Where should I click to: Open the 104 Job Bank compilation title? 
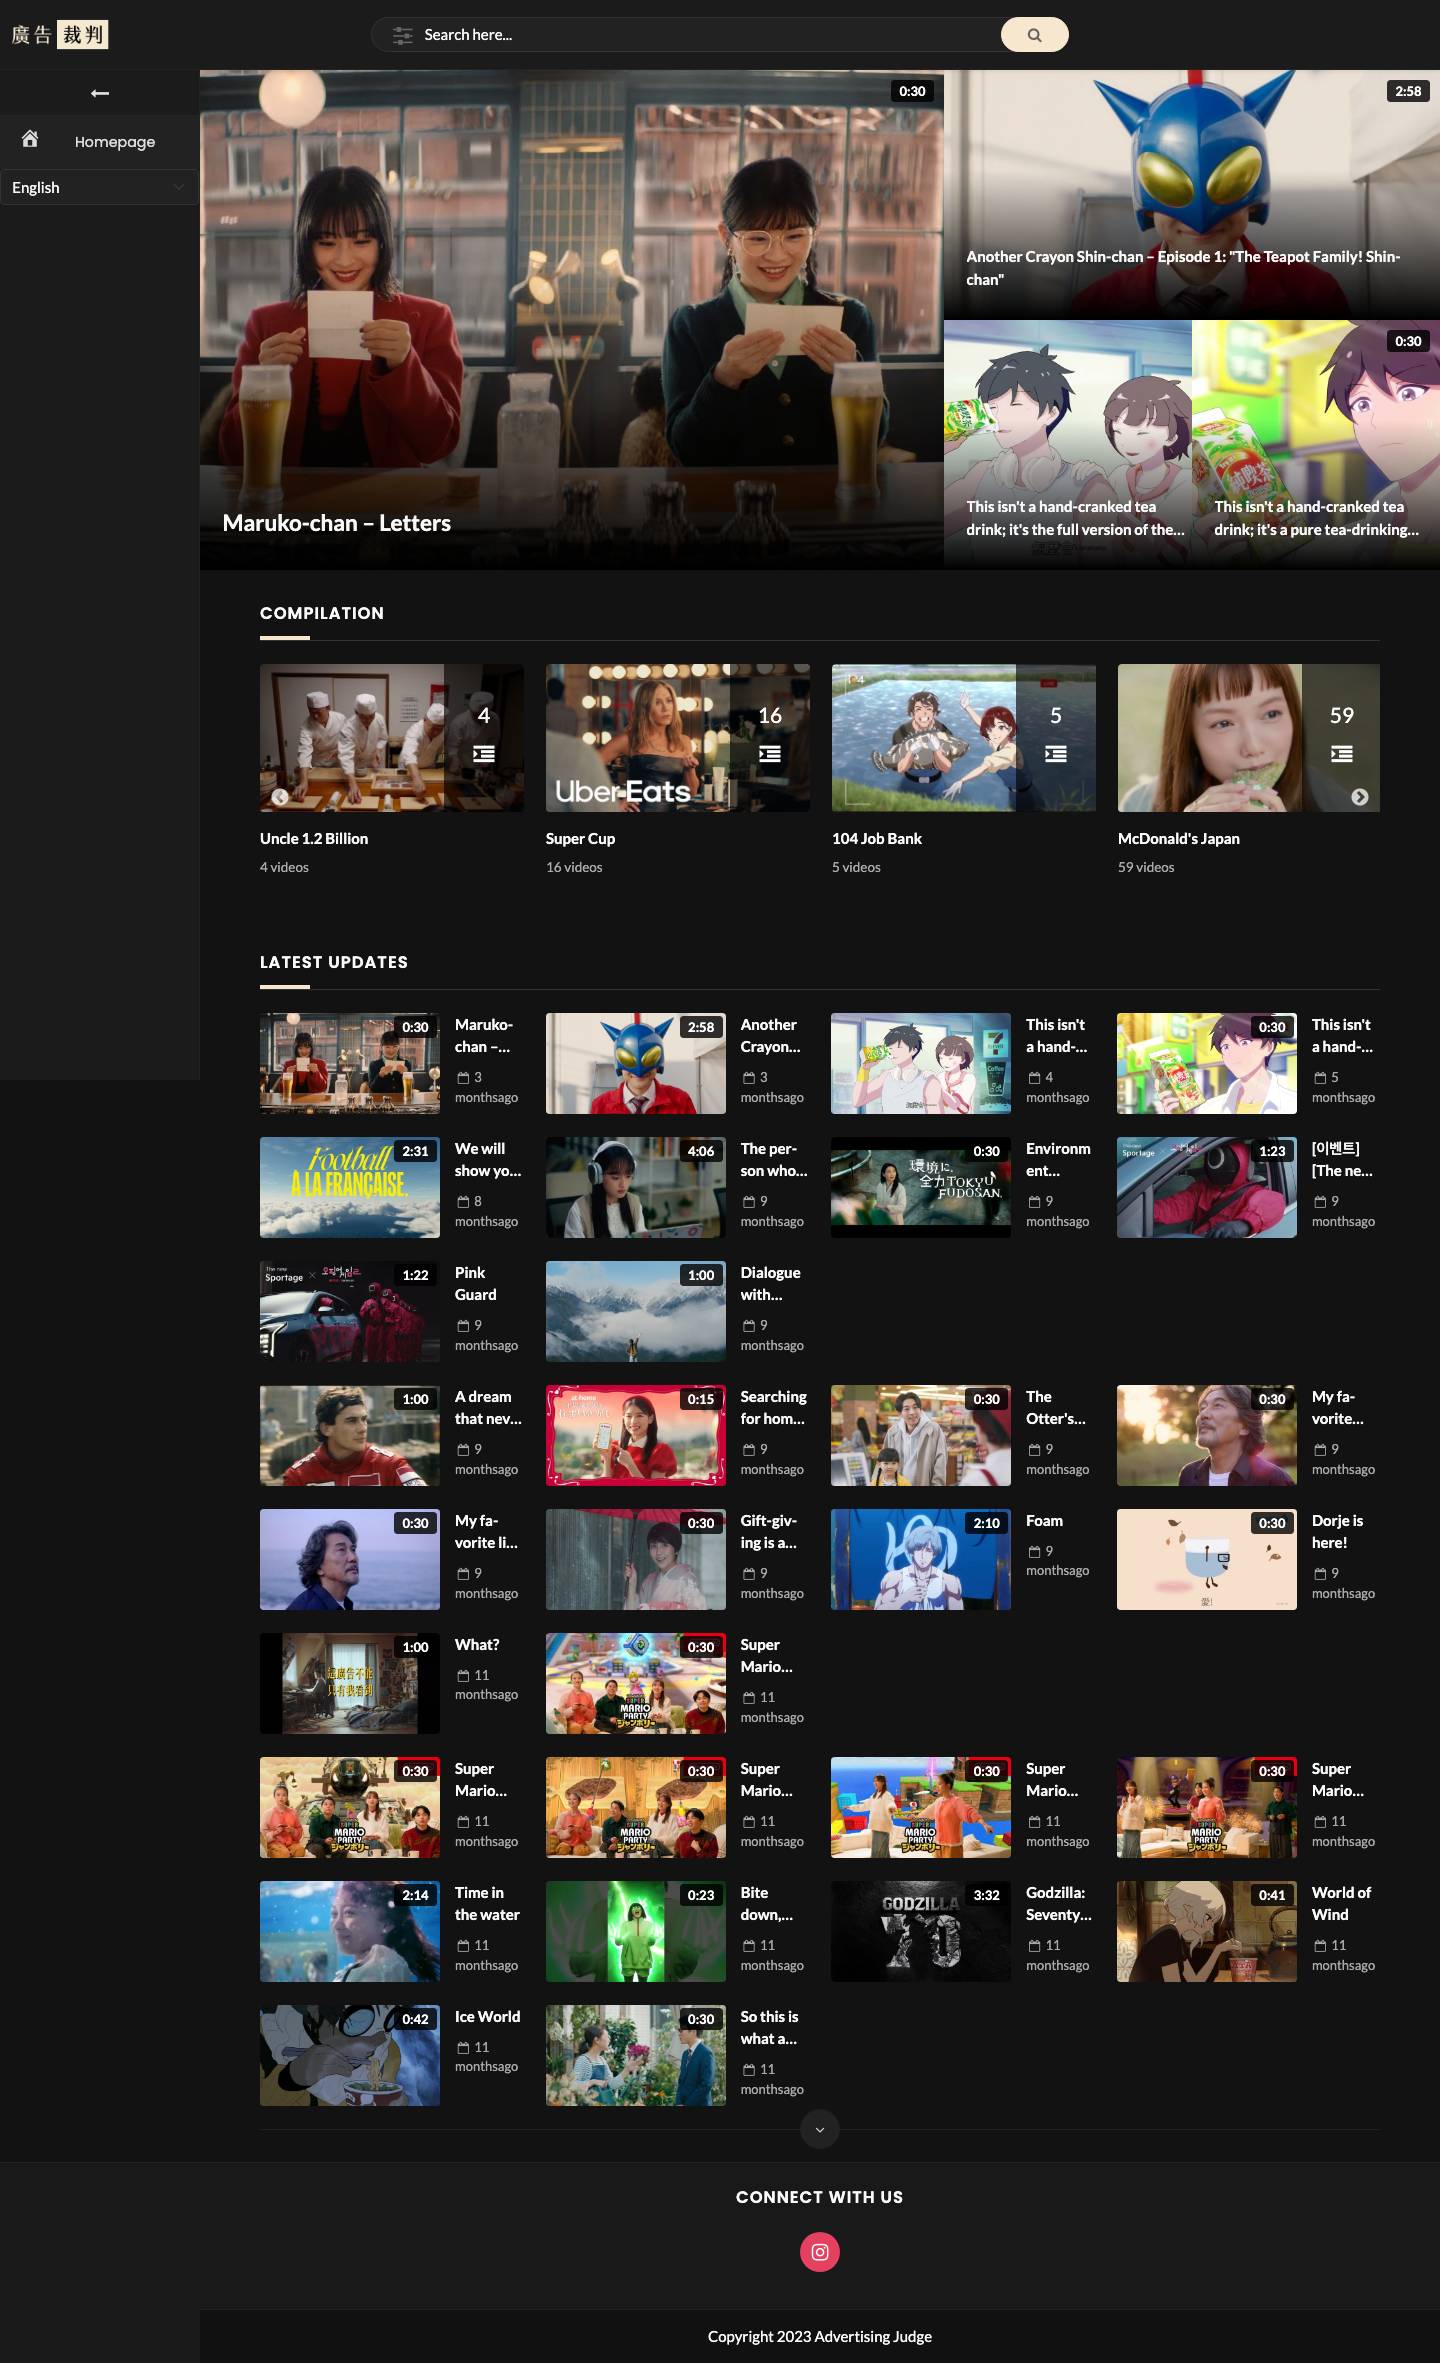click(x=877, y=839)
